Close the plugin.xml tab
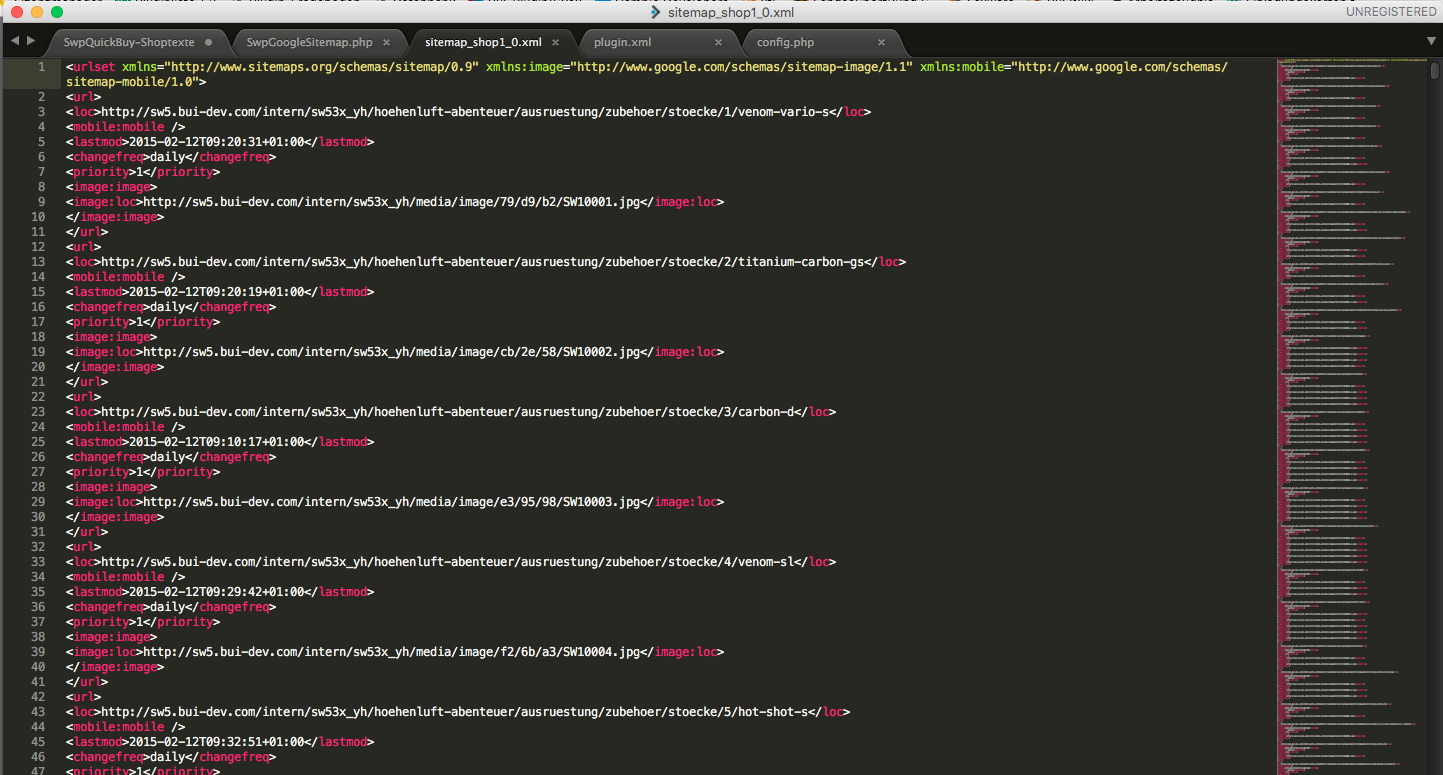Screen dimensions: 1443x775 pyautogui.click(x=718, y=43)
